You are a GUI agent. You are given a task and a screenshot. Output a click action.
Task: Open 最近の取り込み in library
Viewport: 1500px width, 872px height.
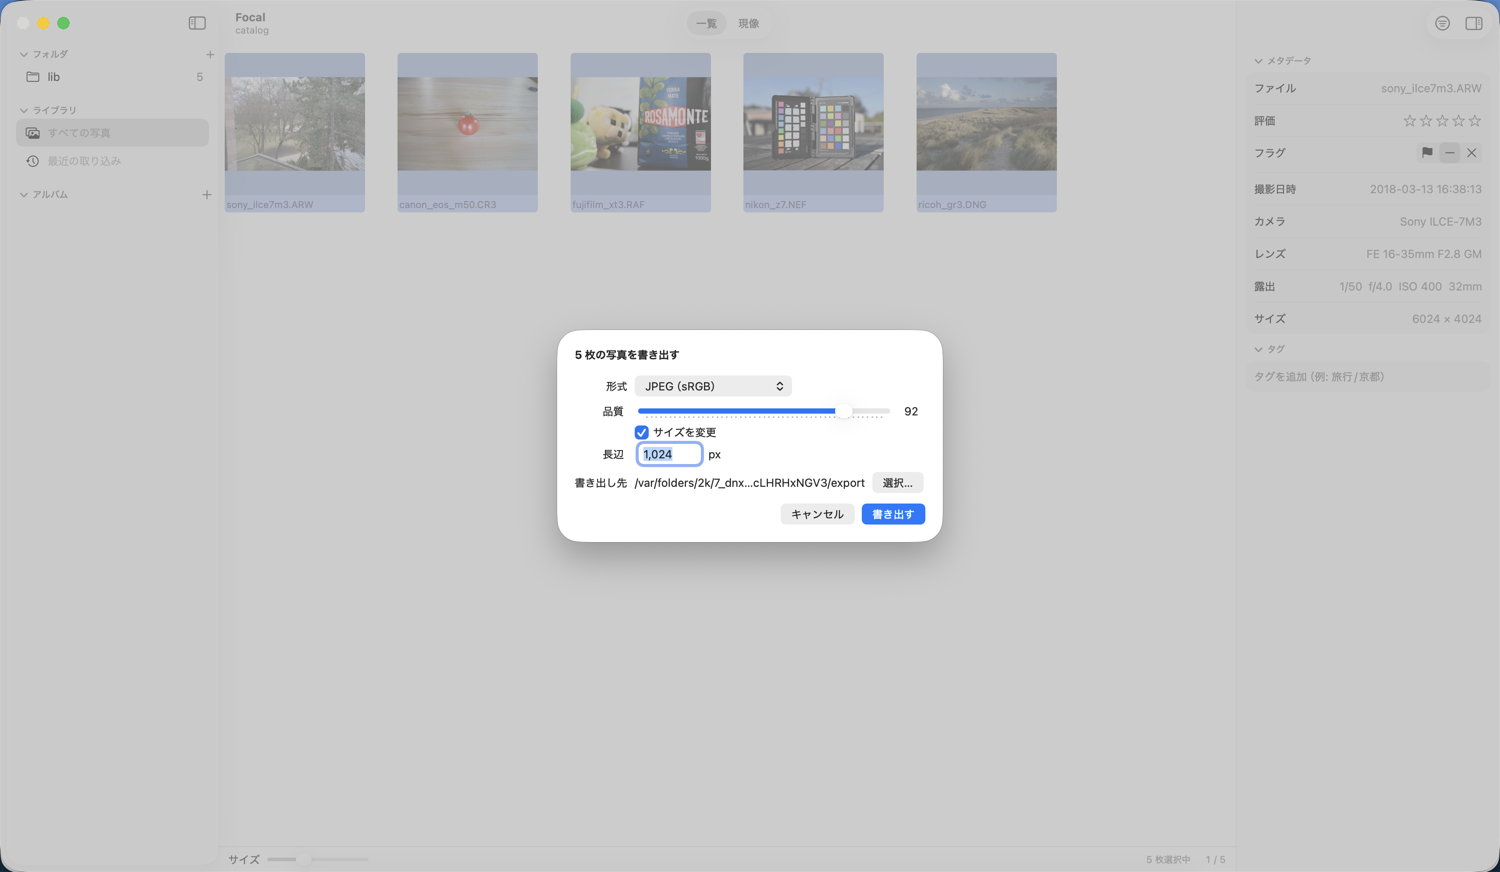pos(113,161)
